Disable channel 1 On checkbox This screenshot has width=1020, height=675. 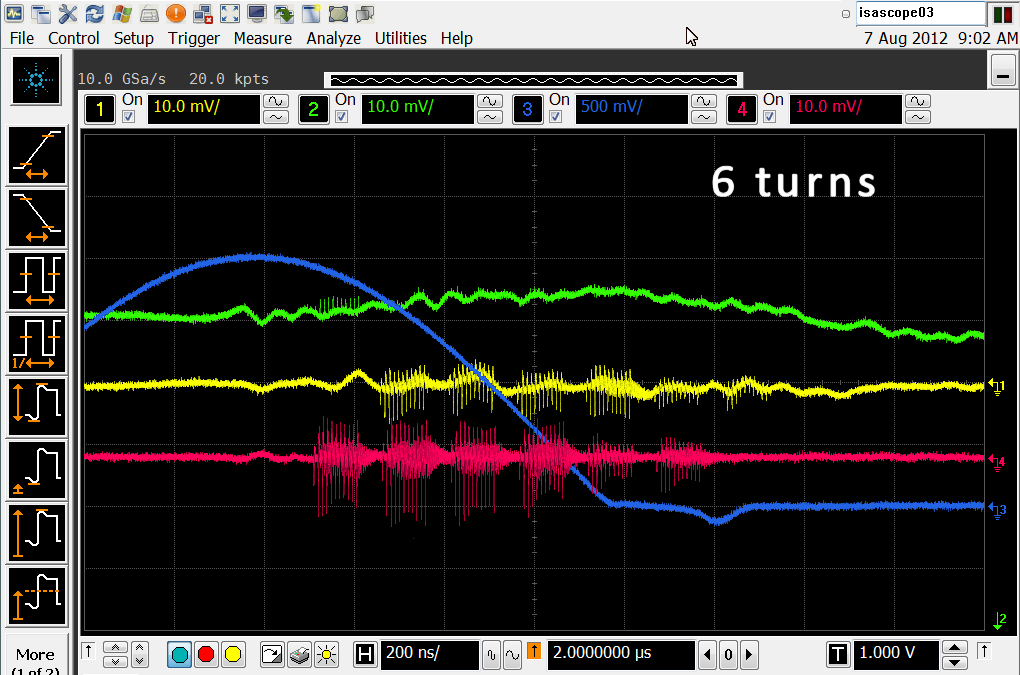129,117
